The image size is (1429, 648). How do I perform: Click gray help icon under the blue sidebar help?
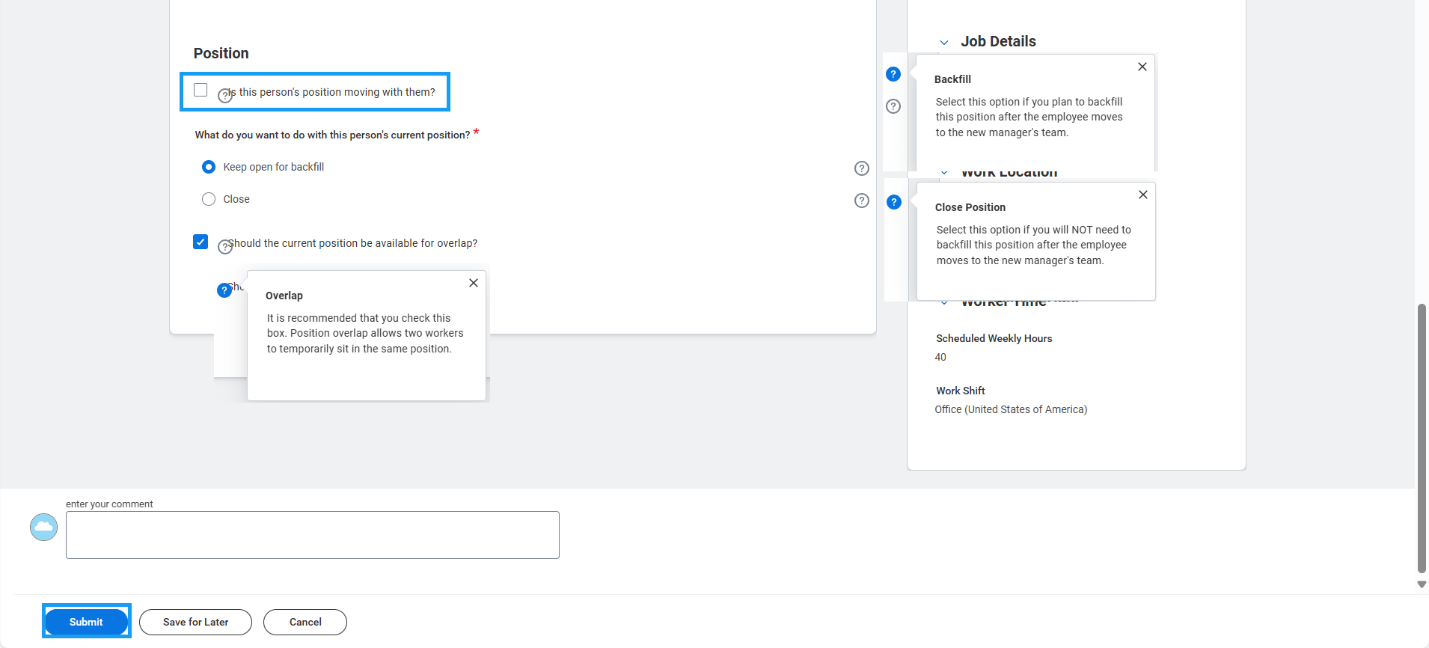pos(893,105)
